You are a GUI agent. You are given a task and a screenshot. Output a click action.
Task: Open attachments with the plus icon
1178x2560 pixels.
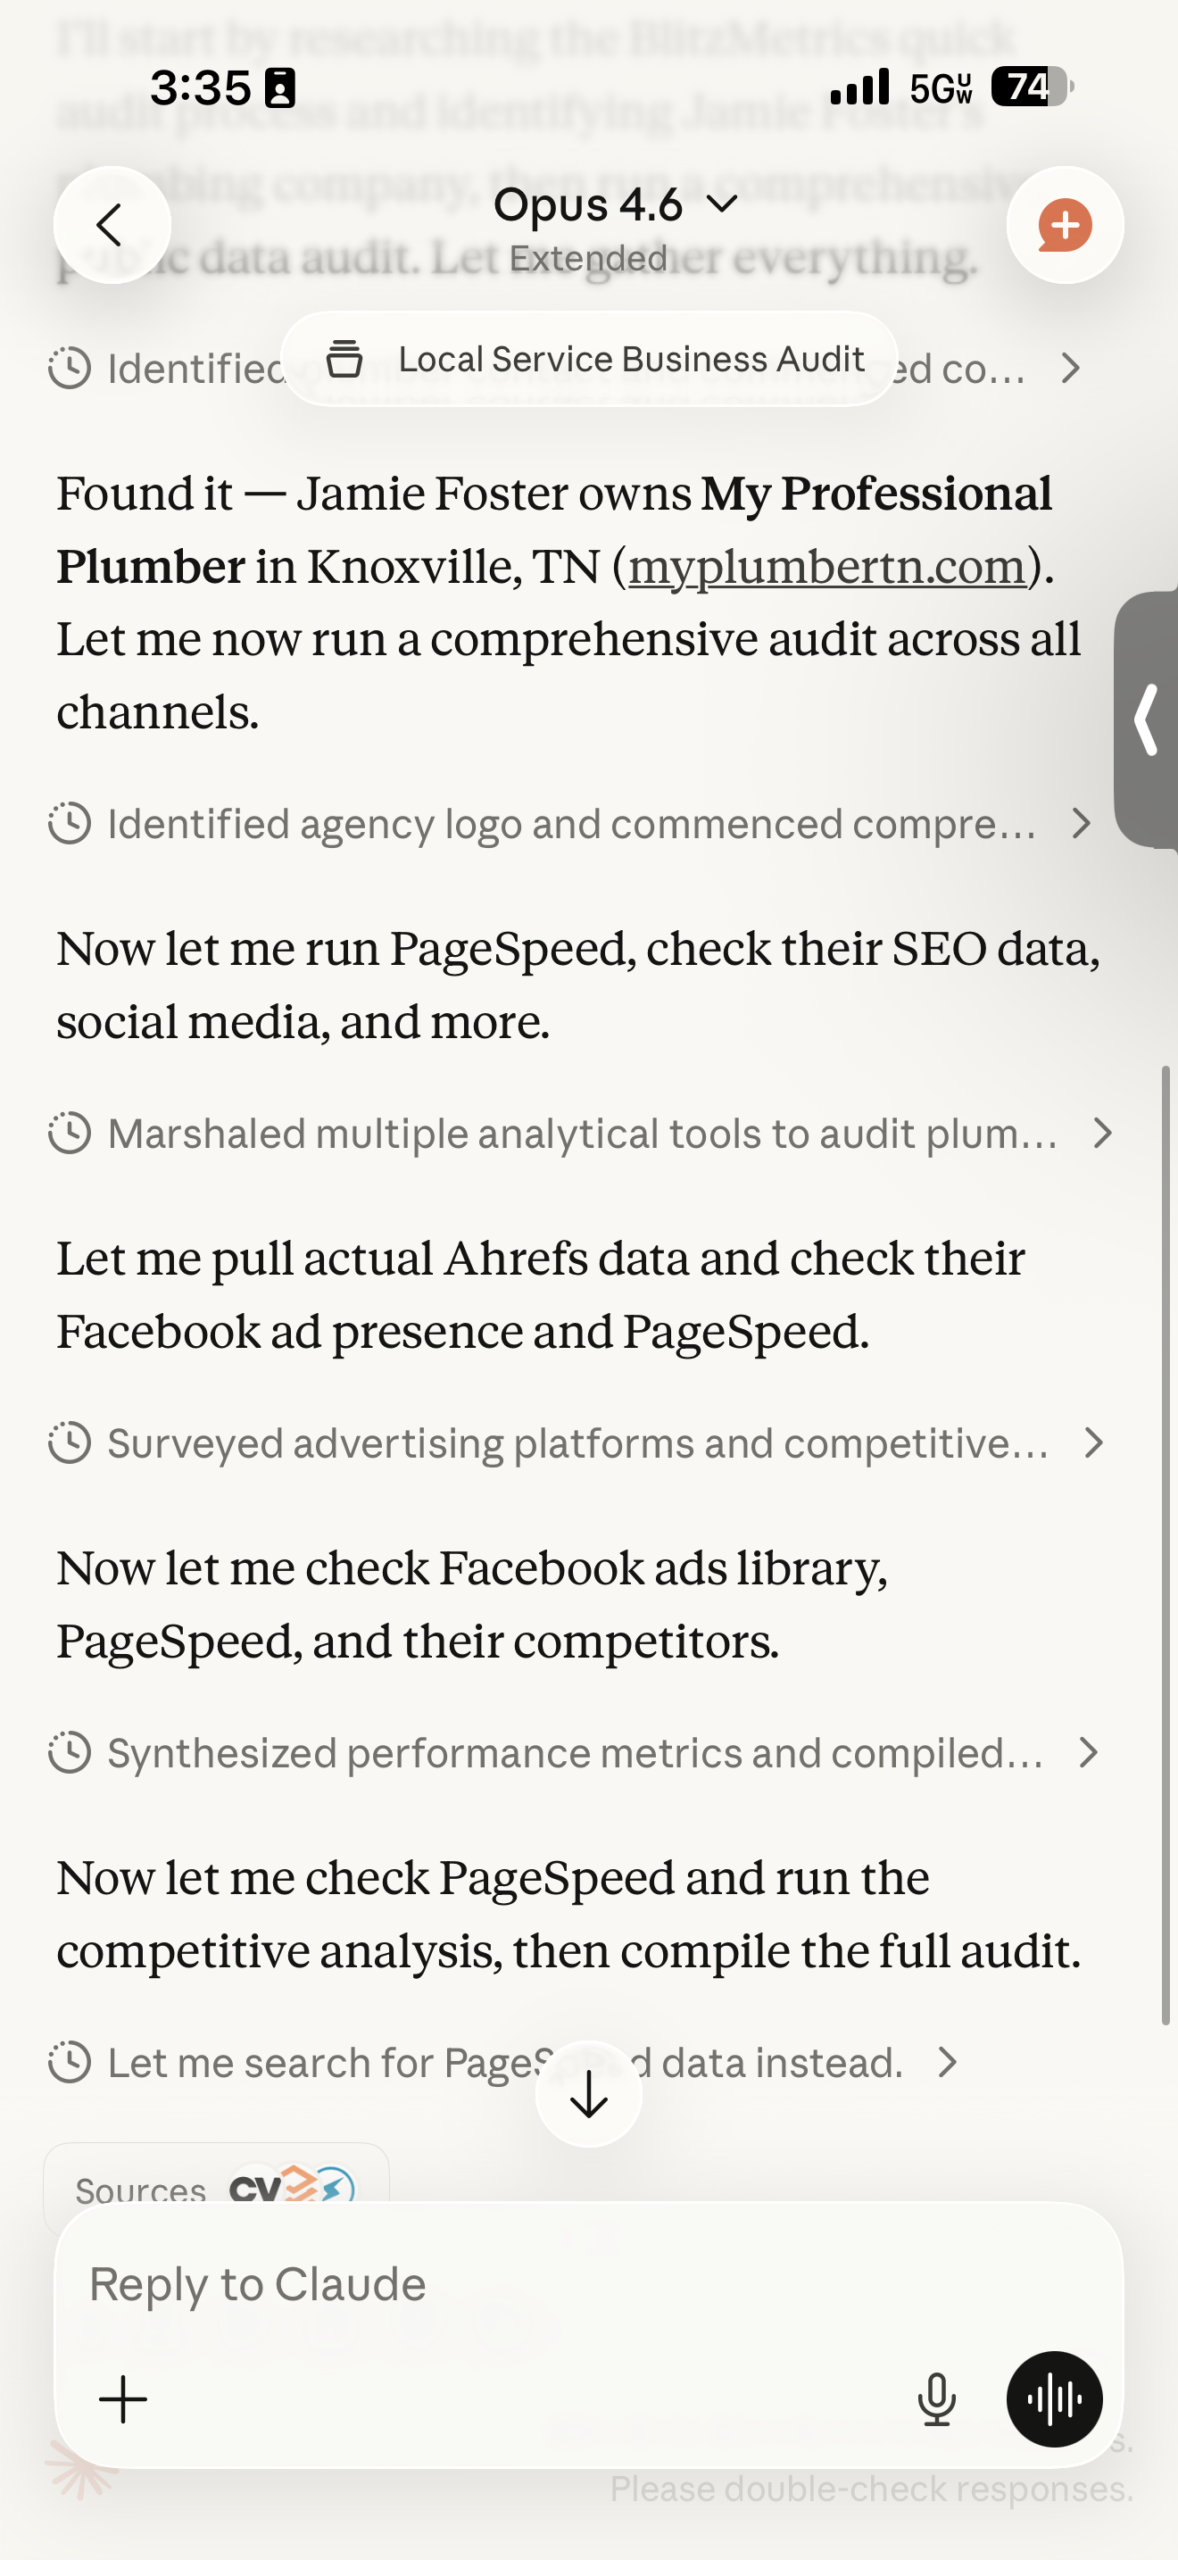click(123, 2398)
